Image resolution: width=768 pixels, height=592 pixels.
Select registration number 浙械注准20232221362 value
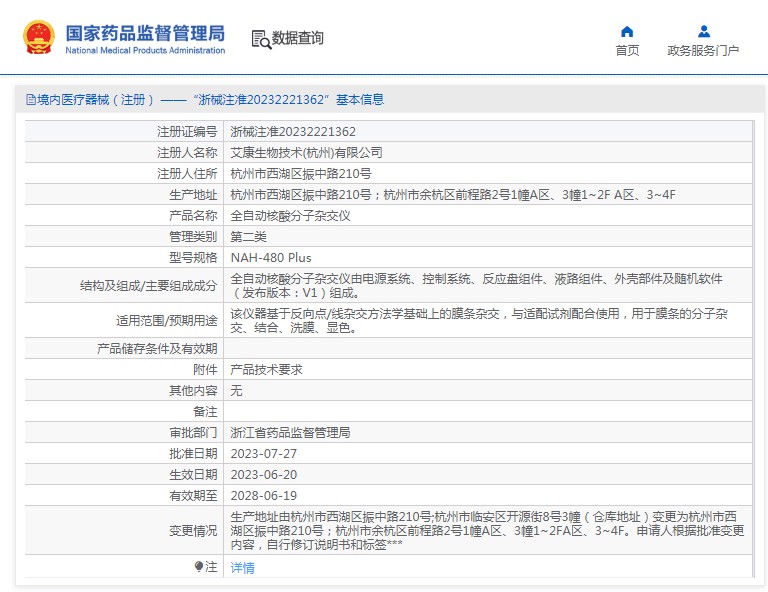click(x=293, y=132)
